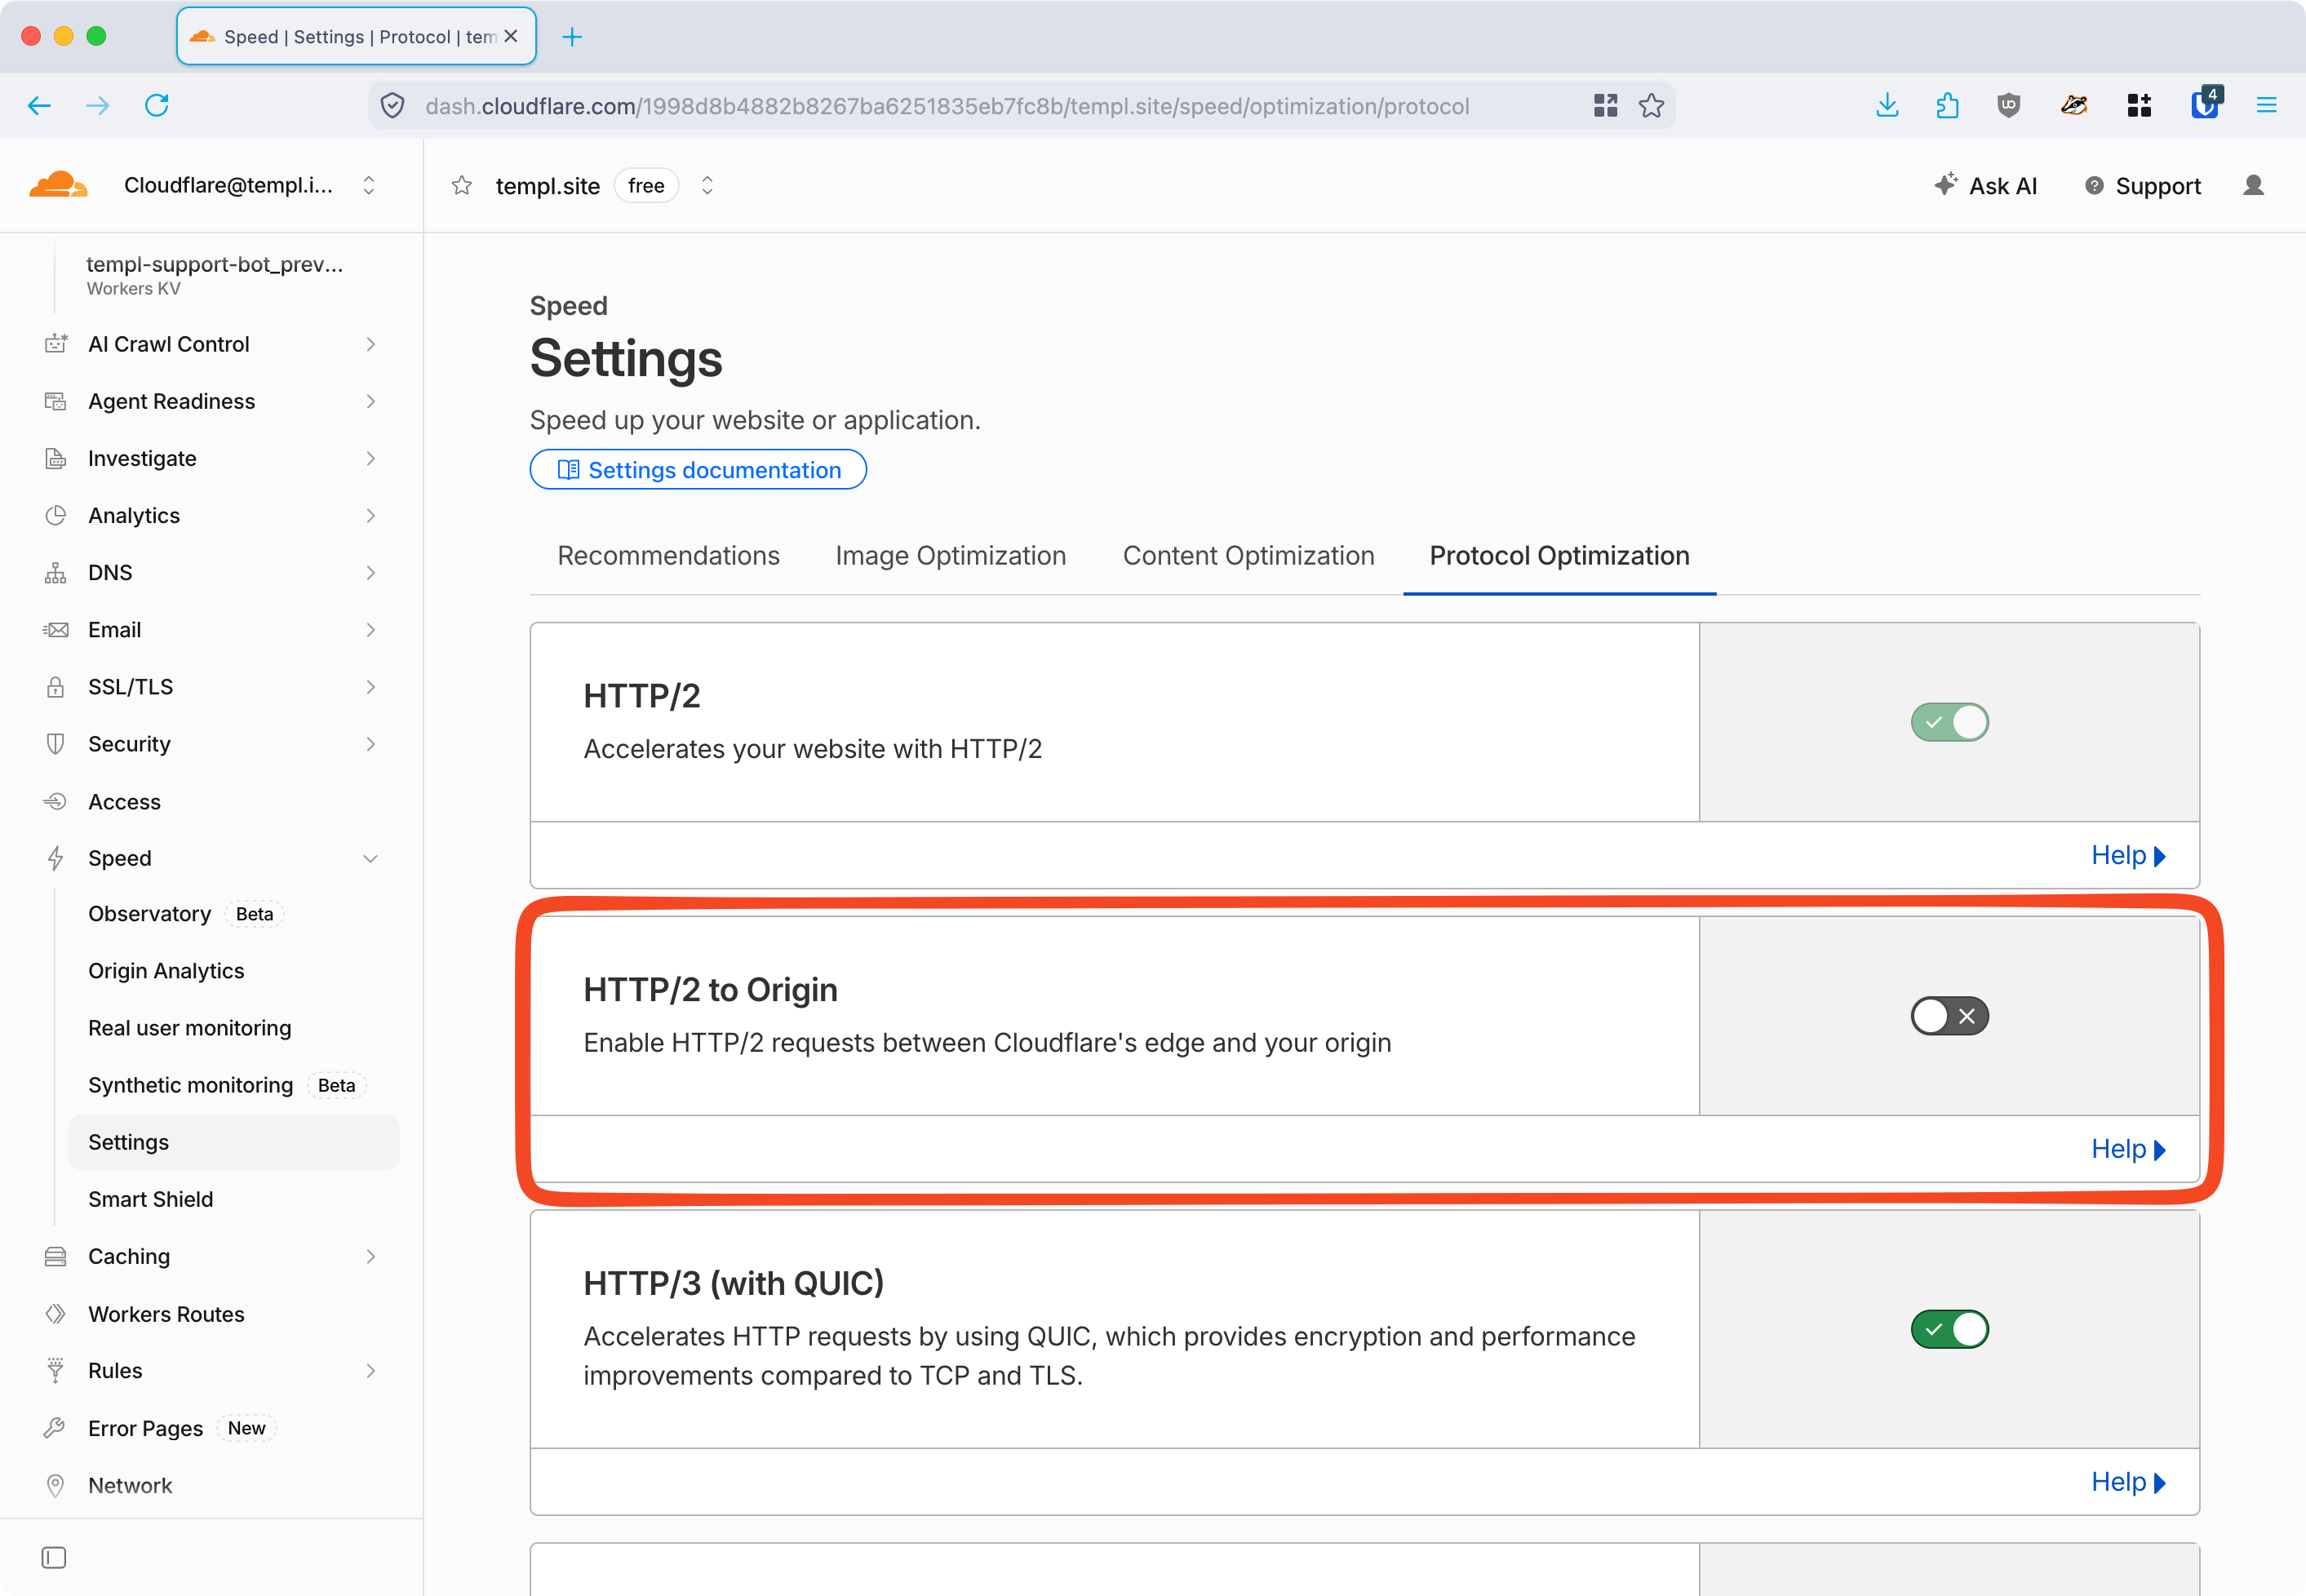Expand Help under HTTP/2 to Origin

tap(2128, 1149)
